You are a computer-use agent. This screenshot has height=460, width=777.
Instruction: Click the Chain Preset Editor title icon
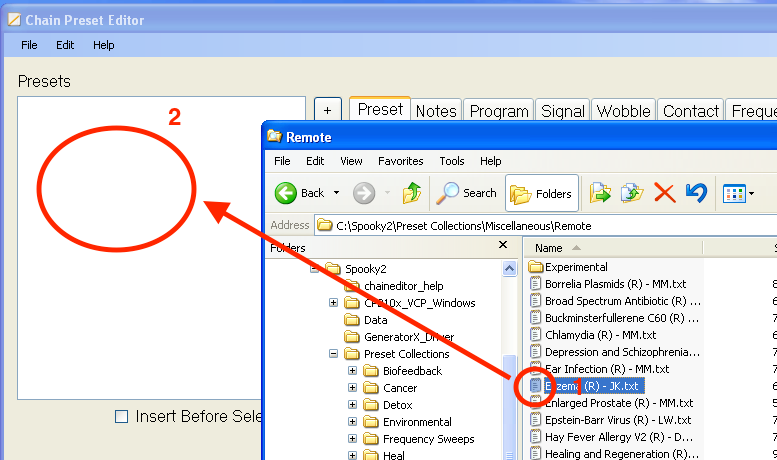click(14, 20)
